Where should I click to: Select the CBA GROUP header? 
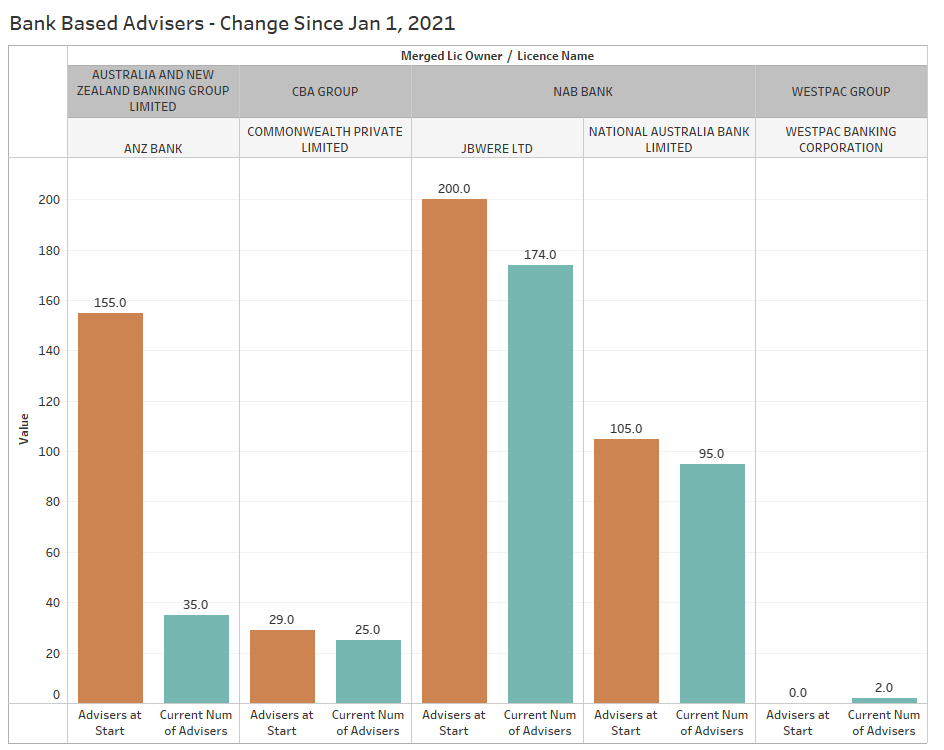point(325,91)
